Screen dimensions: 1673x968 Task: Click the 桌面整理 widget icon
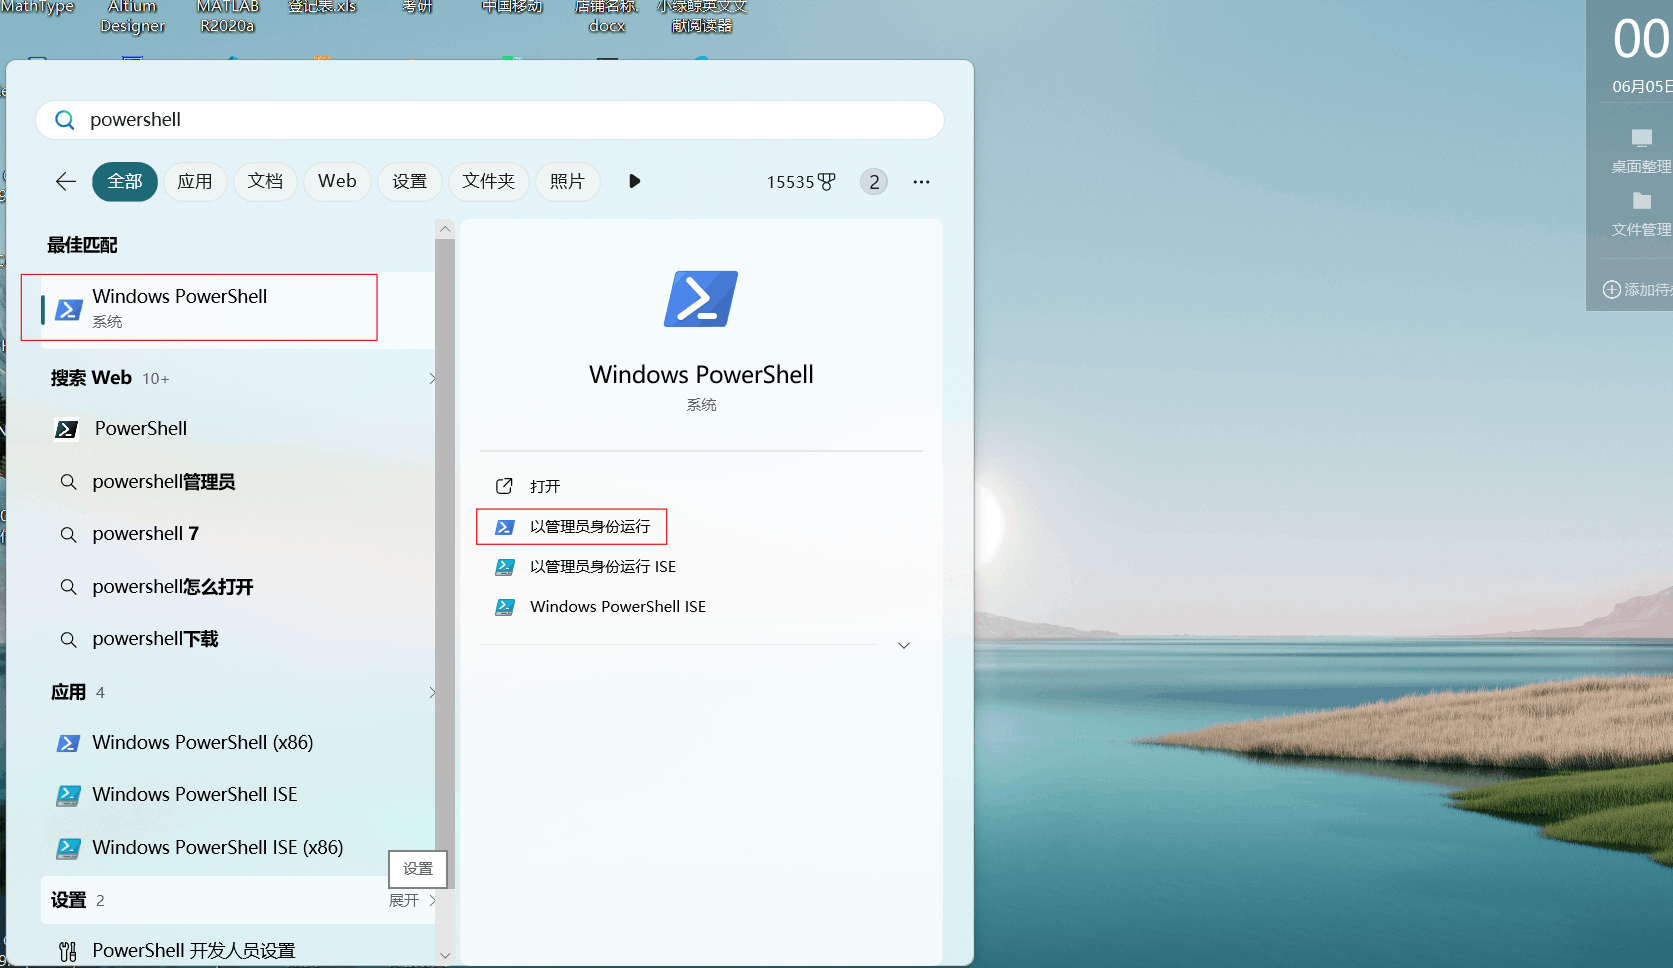[x=1642, y=137]
